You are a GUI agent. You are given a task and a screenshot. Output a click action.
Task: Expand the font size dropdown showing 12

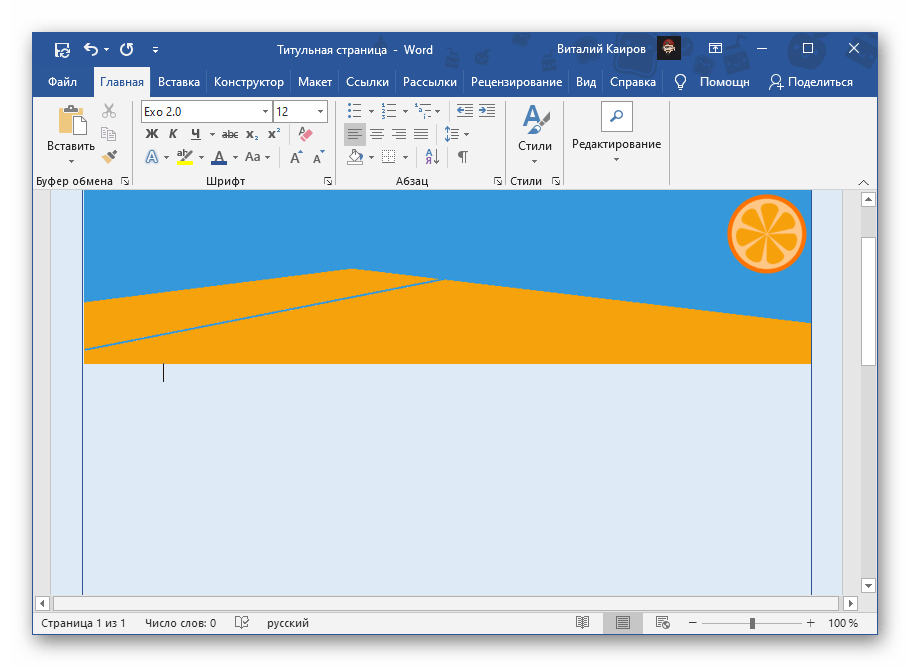[x=320, y=112]
